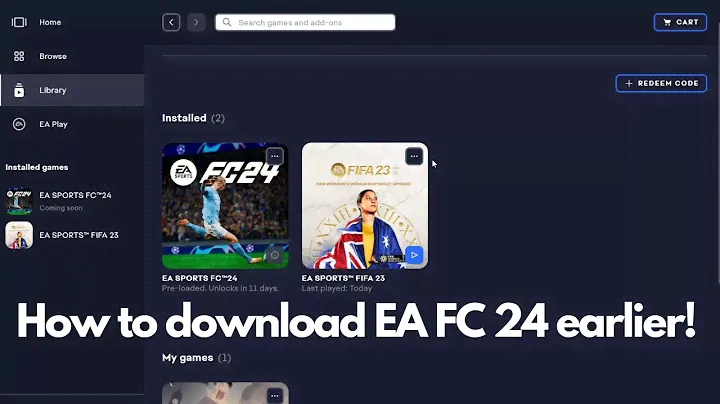
Task: Click the info icon on FC 24 cover
Action: (x=275, y=255)
